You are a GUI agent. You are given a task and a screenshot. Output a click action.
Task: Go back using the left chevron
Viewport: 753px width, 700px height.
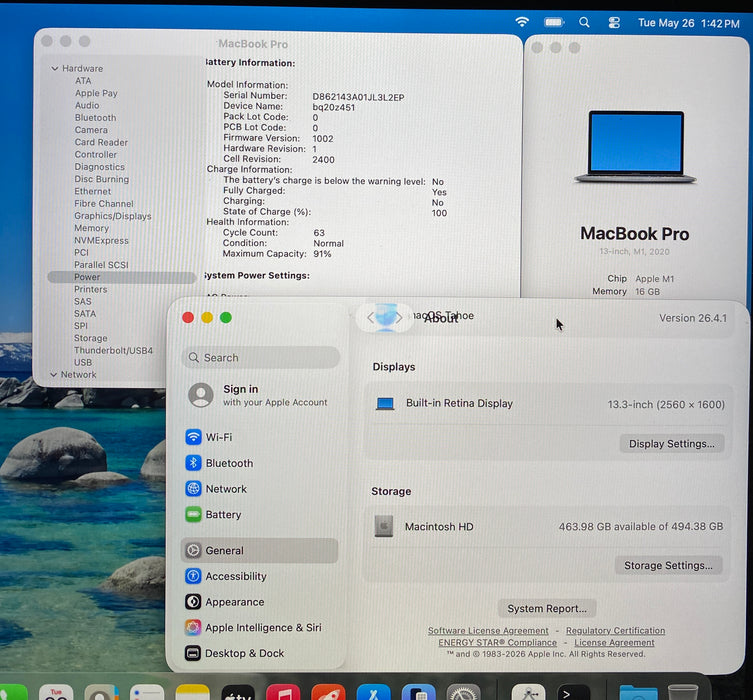(x=370, y=317)
